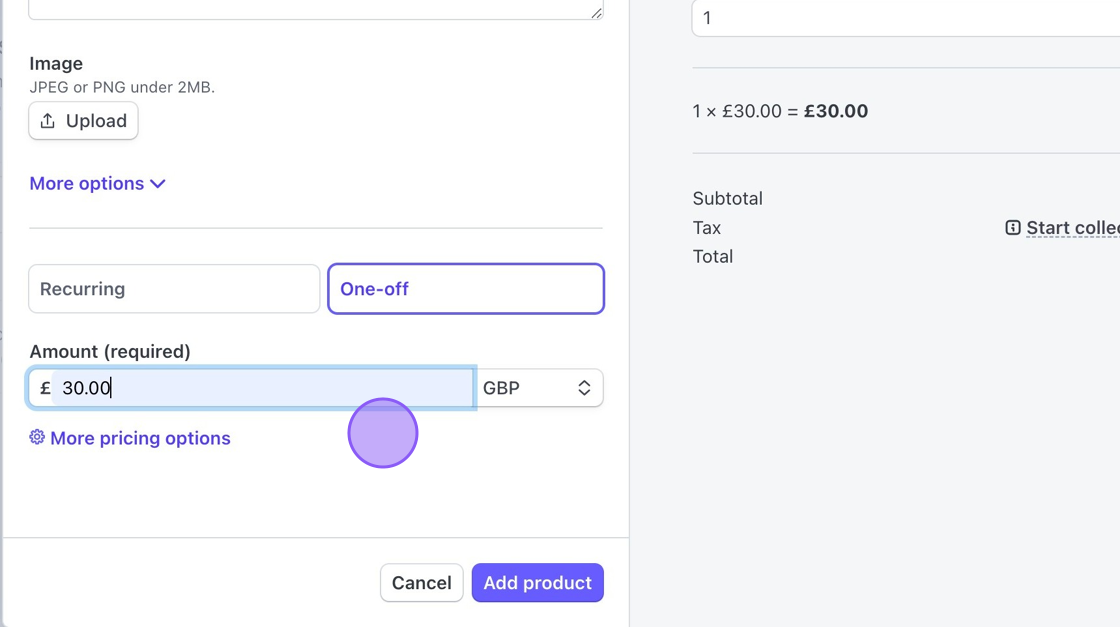Click the £ symbol in the amount box
Viewport: 1120px width, 627px height.
coord(45,388)
